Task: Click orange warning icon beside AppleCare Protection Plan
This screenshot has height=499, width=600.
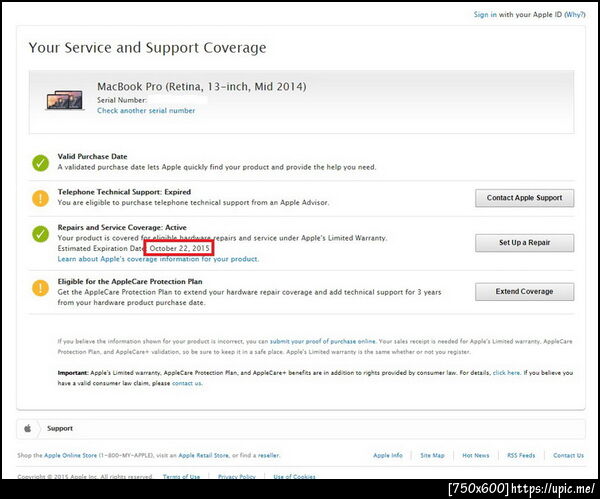Action: 40,288
